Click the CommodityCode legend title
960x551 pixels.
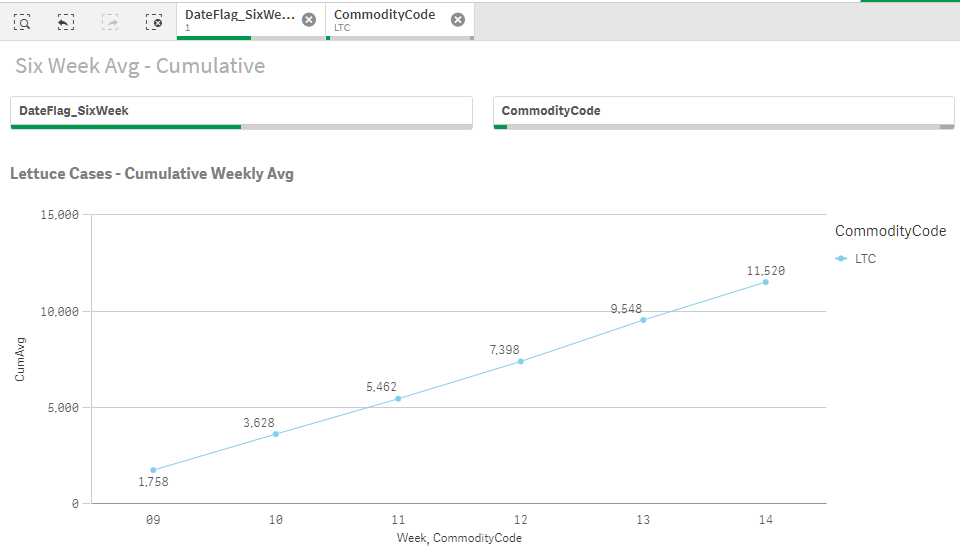[x=890, y=231]
